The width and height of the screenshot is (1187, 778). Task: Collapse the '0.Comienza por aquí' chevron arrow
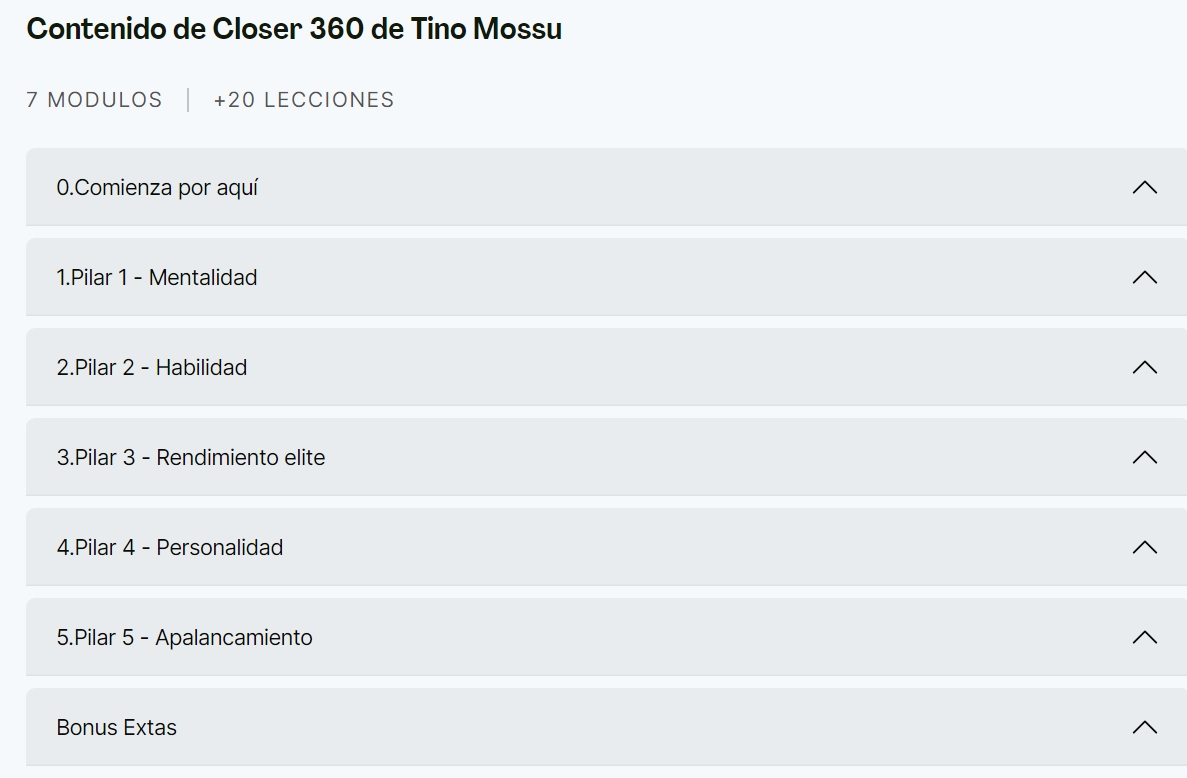pos(1144,188)
